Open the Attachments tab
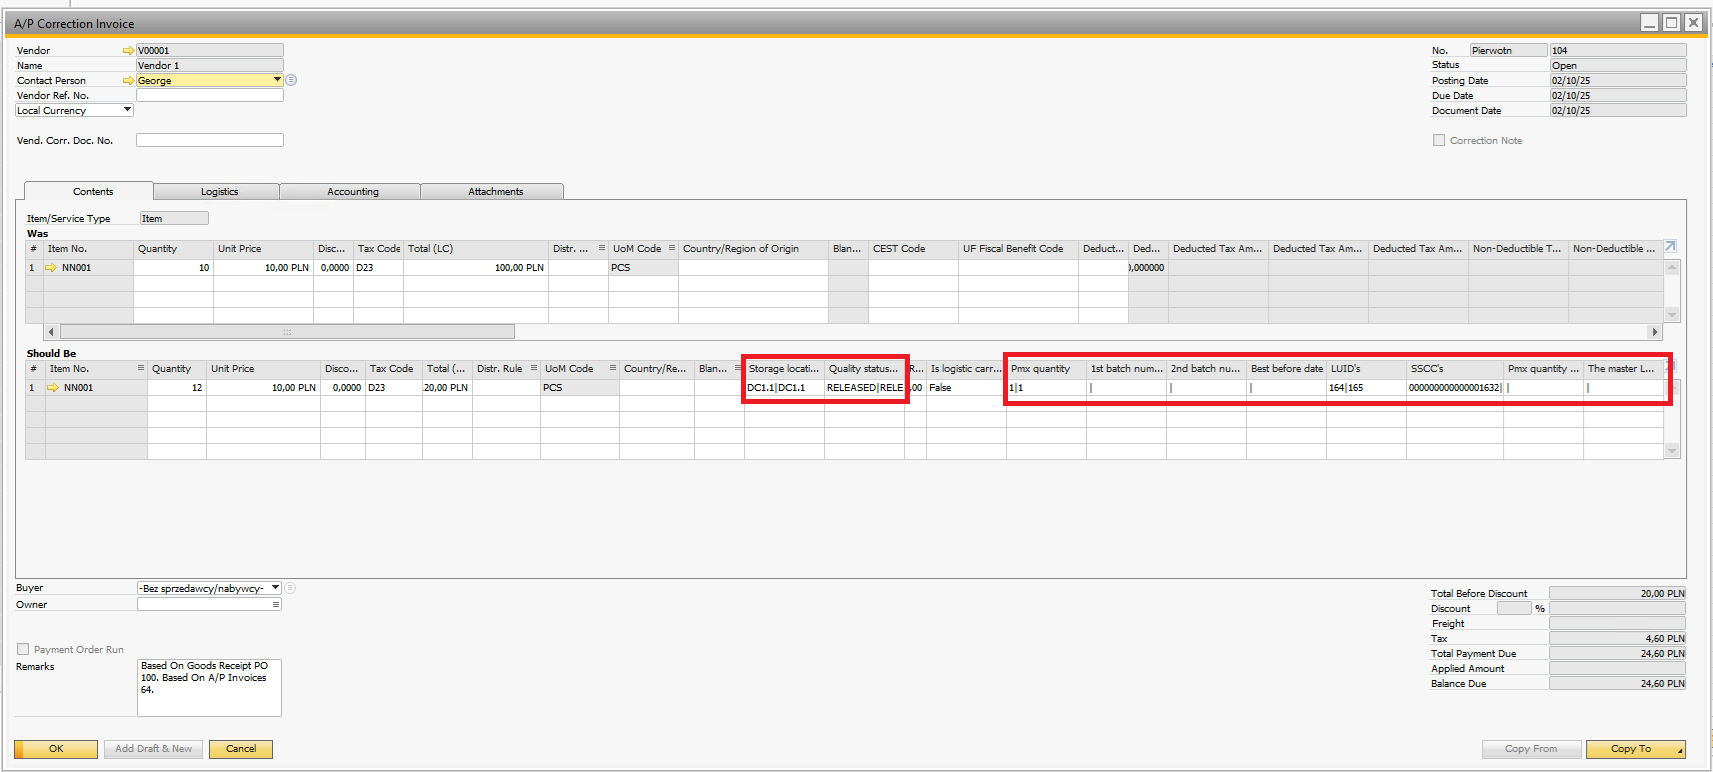 495,191
